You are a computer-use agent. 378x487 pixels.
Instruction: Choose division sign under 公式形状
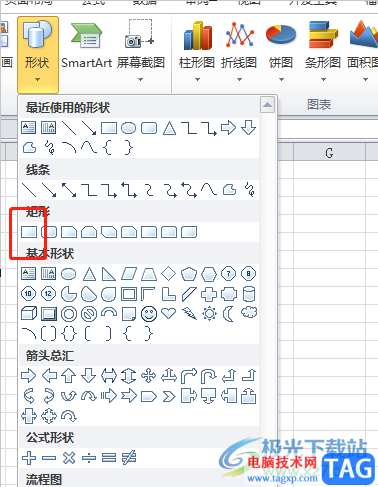(89, 458)
